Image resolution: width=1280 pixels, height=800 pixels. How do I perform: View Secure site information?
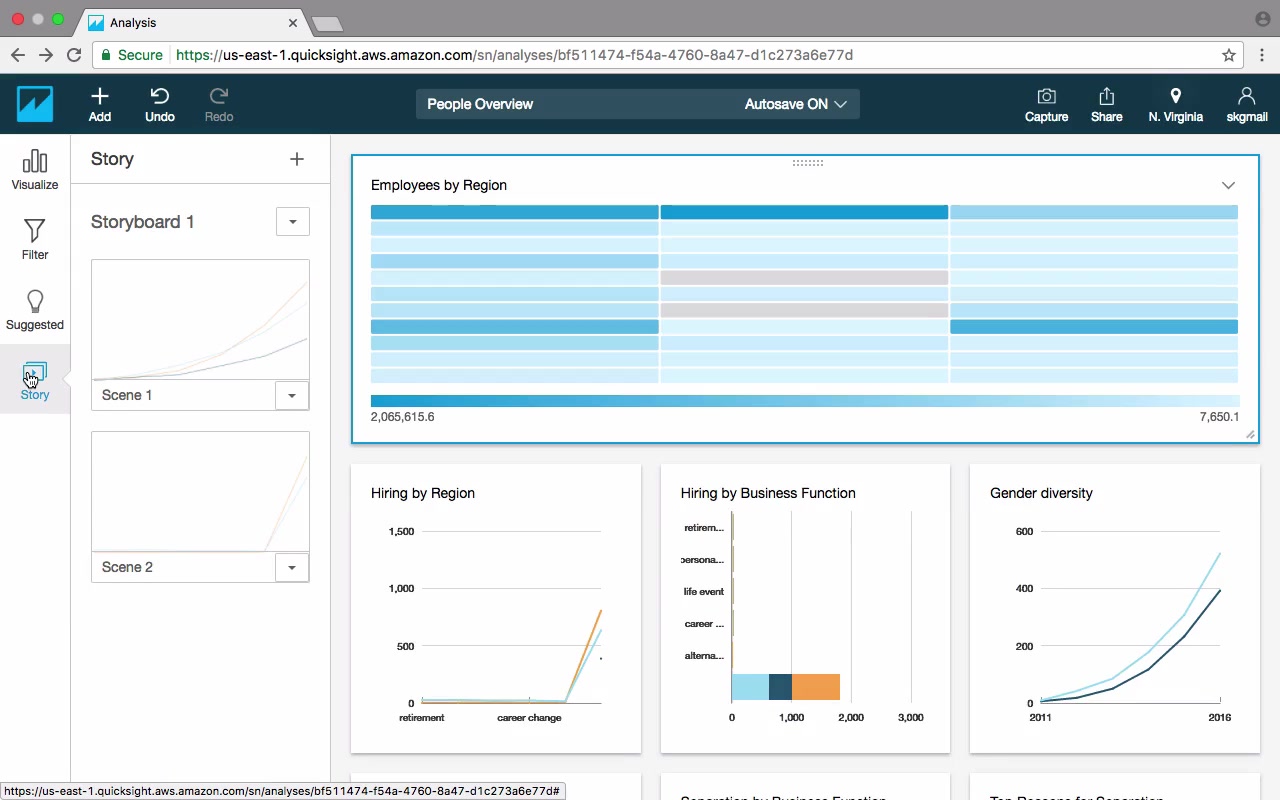click(130, 55)
